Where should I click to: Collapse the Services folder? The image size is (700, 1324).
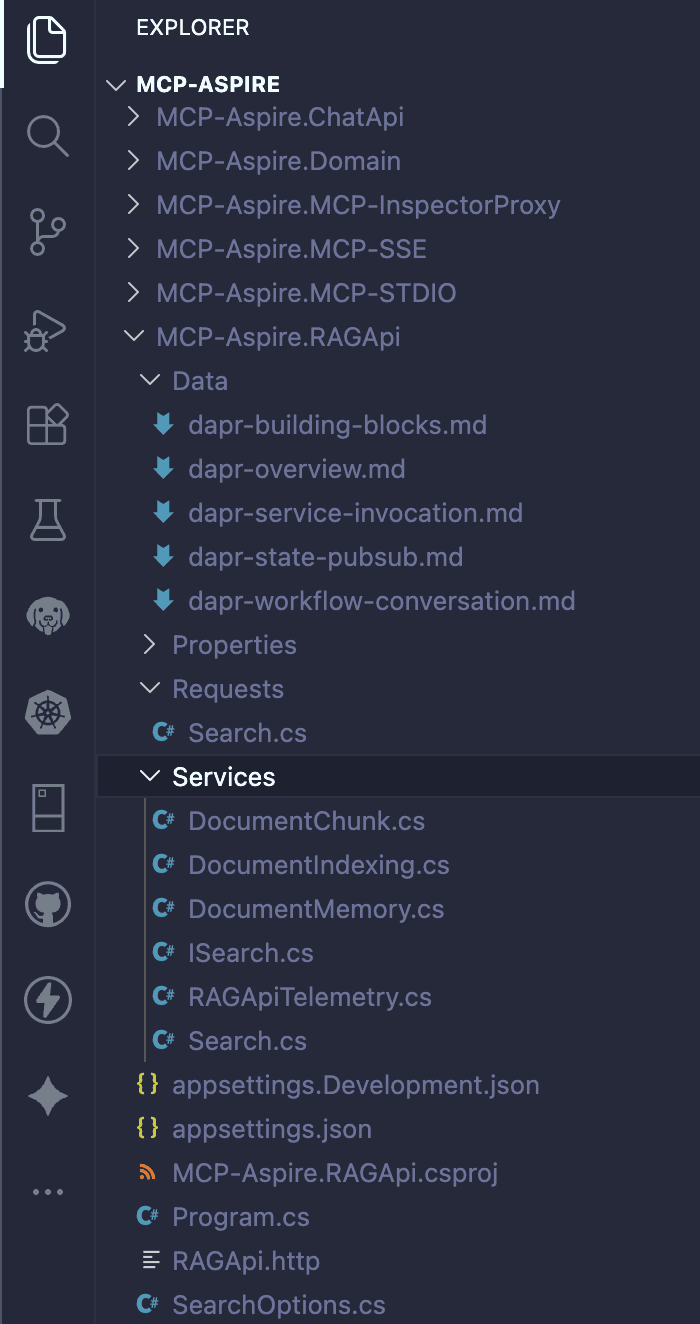(x=149, y=776)
